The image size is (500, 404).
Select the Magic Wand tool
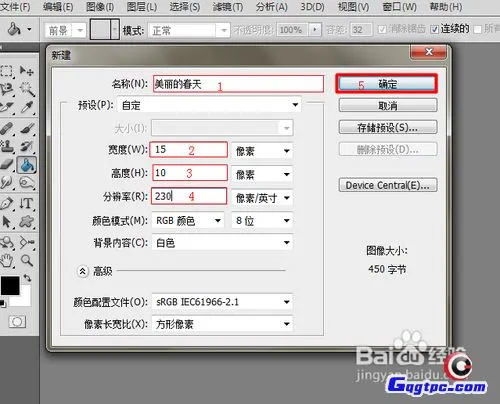[27, 89]
